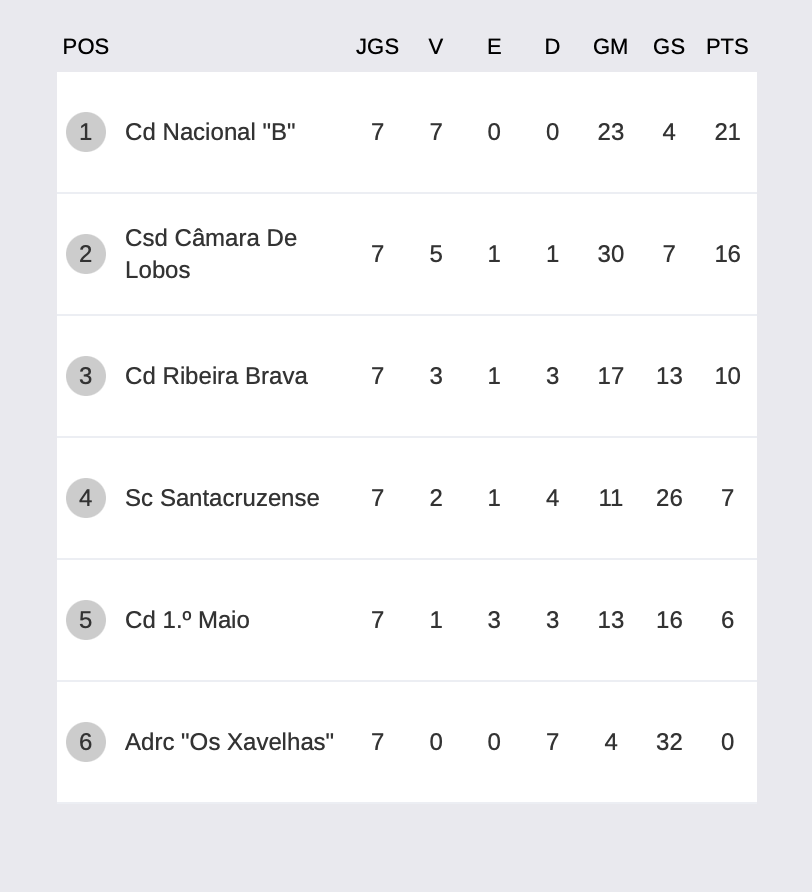812x892 pixels.
Task: Open Adrc "Os Xavelhas" team entry
Action: (x=229, y=742)
